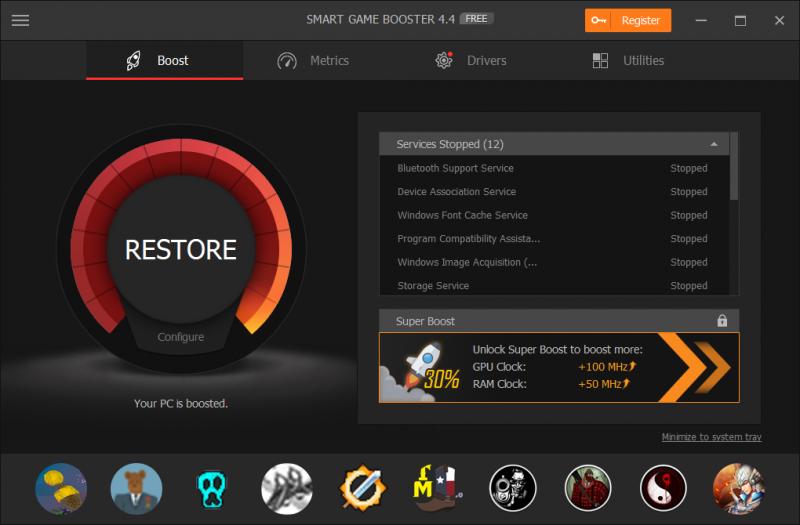Click Stopped status for Windows Font Cache

pos(688,215)
